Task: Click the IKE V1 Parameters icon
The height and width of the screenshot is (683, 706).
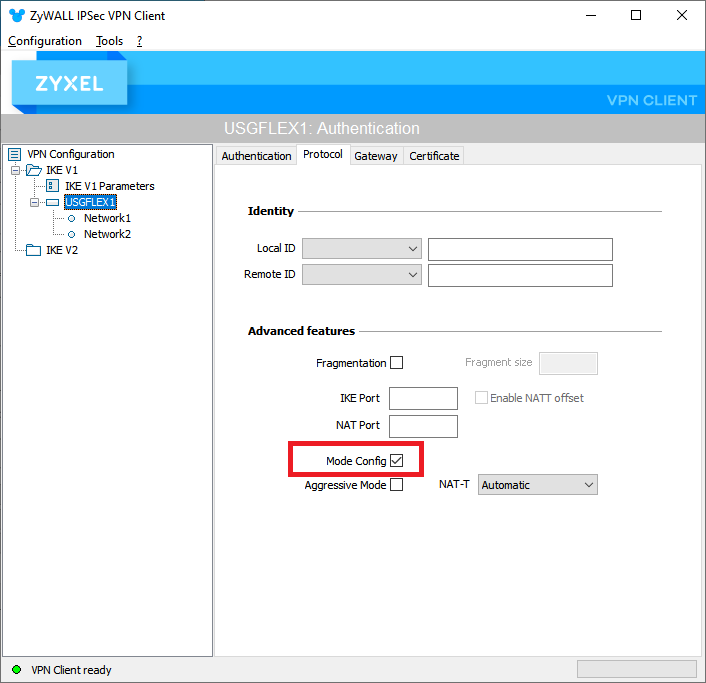Action: coord(52,186)
